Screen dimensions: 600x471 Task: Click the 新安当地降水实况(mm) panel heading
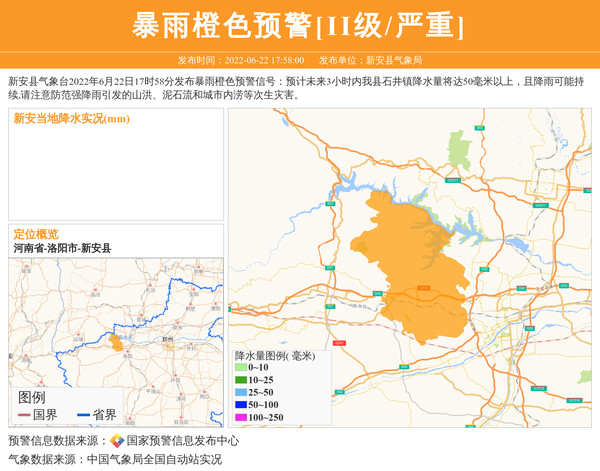pos(71,119)
